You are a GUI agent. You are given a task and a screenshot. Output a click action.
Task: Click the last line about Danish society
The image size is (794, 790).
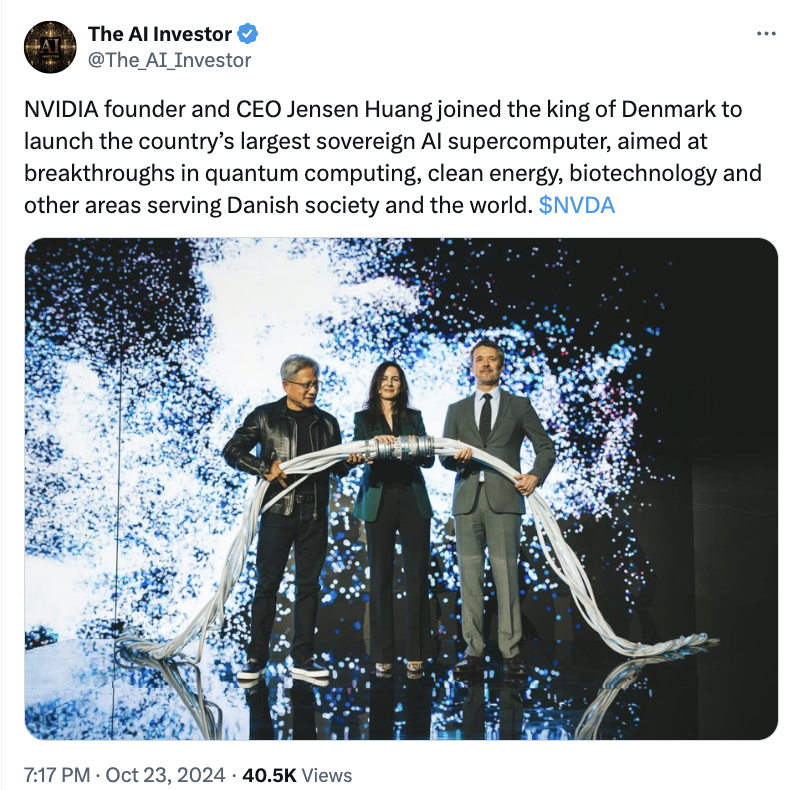(x=320, y=206)
